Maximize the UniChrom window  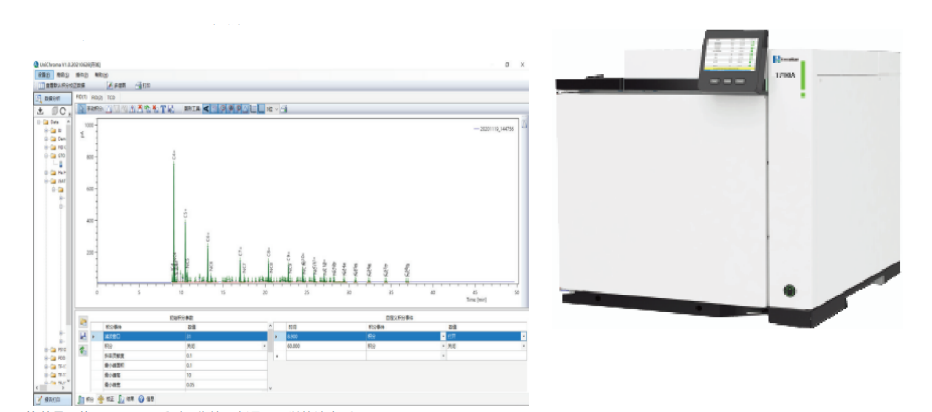click(507, 64)
